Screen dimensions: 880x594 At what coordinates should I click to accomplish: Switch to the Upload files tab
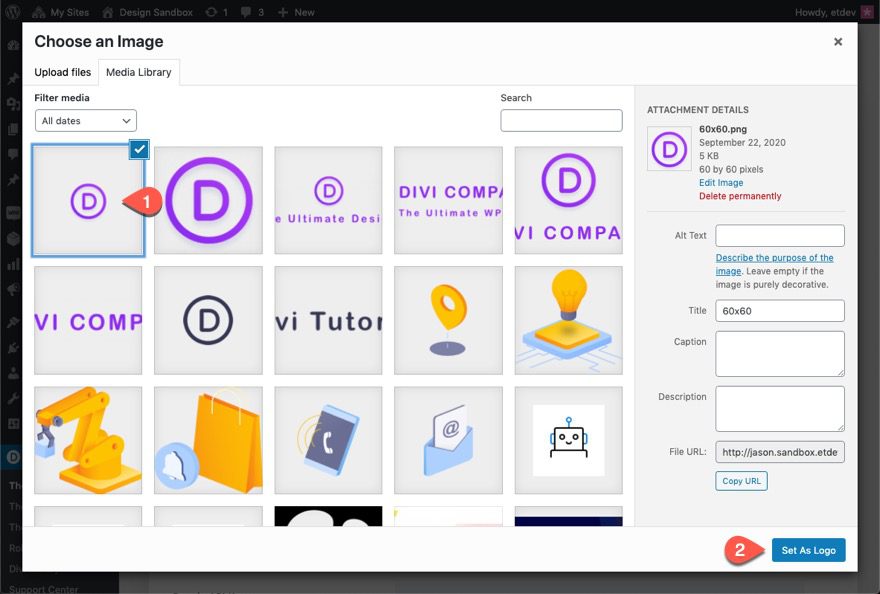tap(62, 72)
